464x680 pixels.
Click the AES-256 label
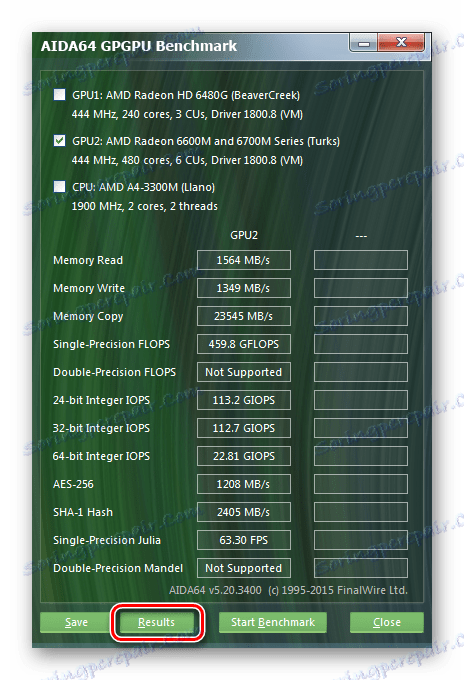73,484
